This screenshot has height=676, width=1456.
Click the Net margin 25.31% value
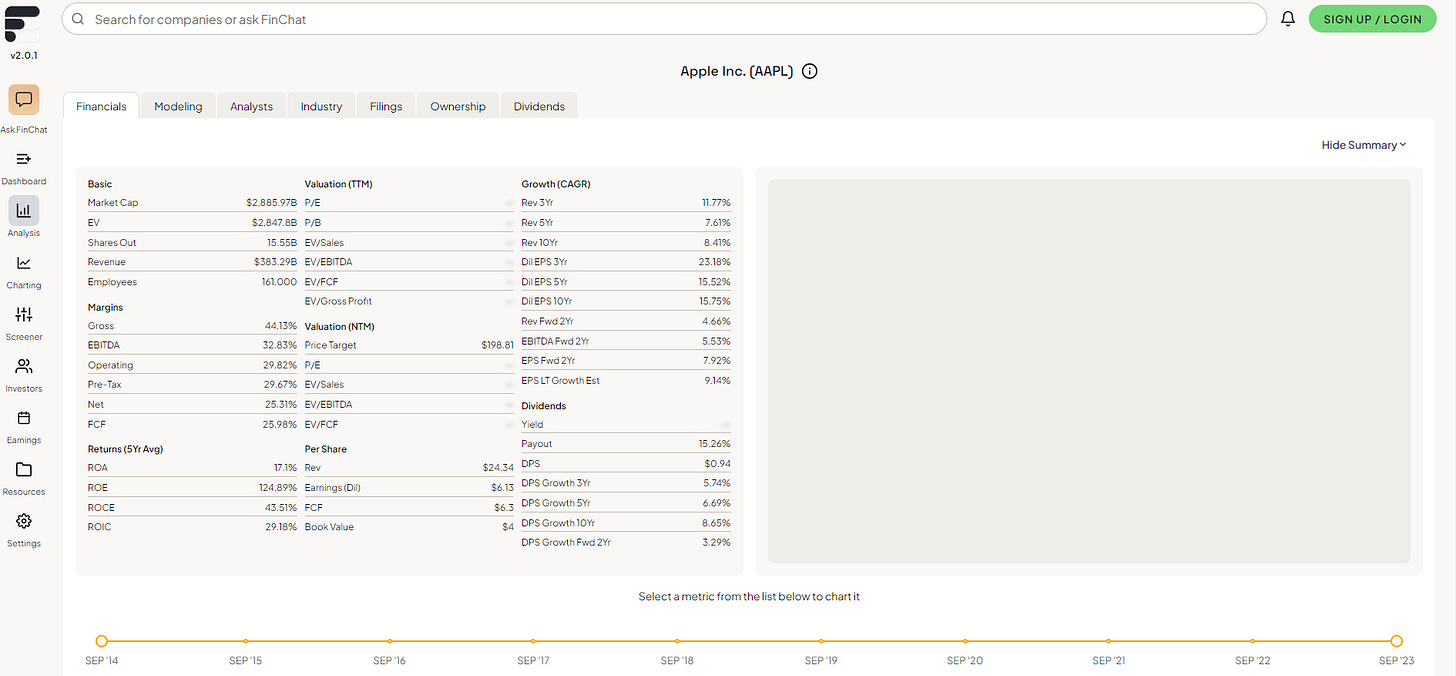(280, 405)
